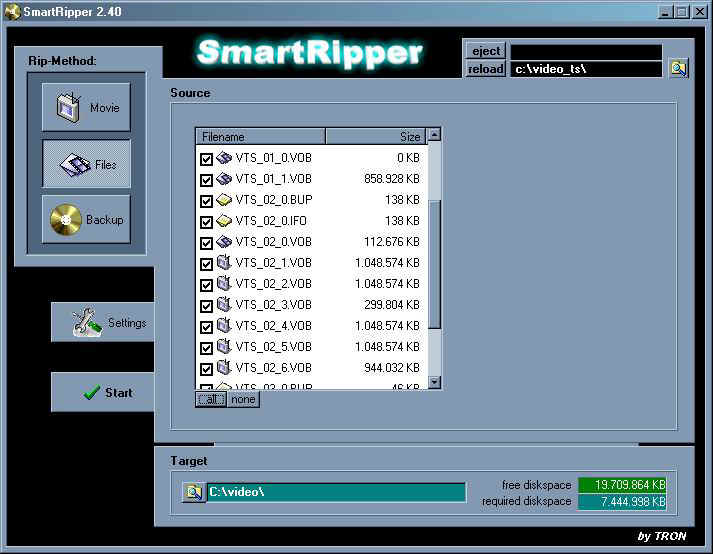Screen dimensions: 713x554
Task: Click file list scroll down arrow
Action: point(434,382)
